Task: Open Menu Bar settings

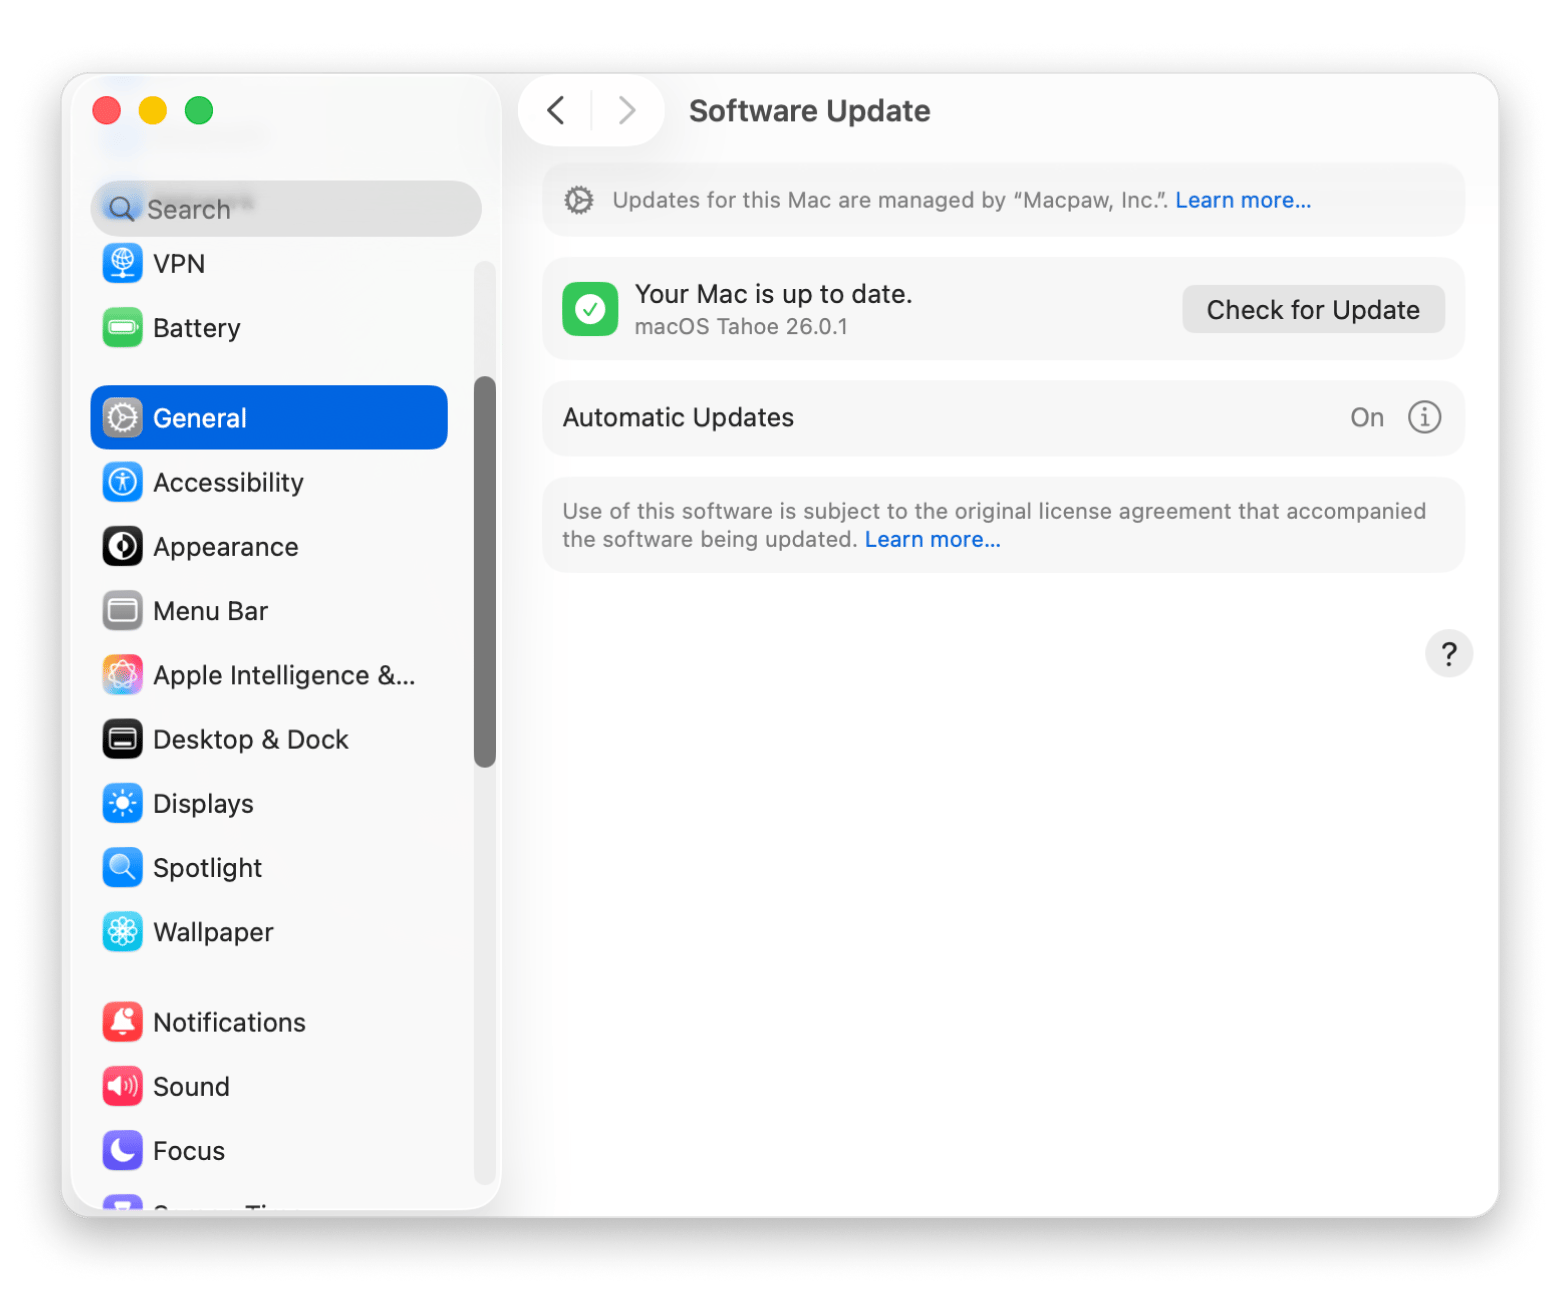Action: pyautogui.click(x=210, y=610)
